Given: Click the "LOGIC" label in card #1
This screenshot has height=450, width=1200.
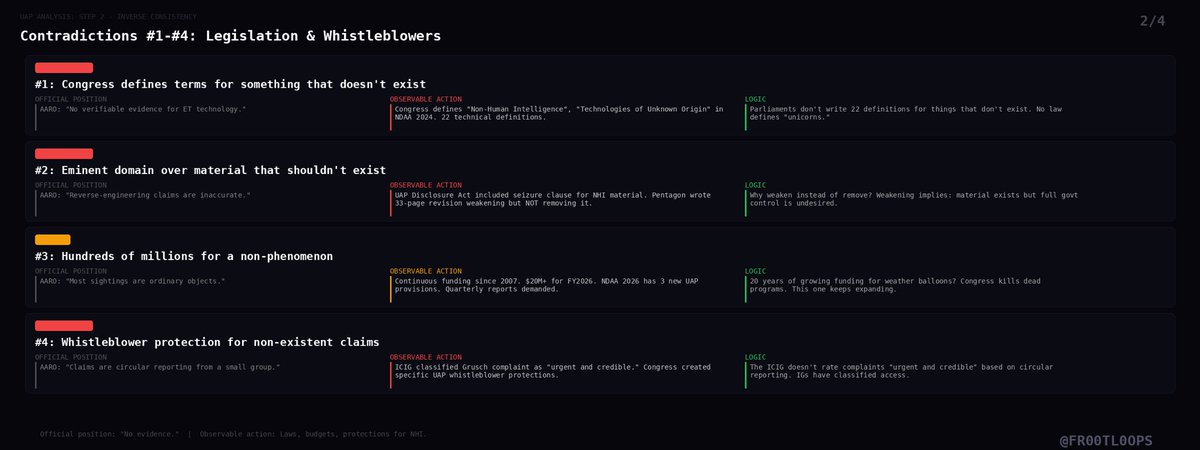Looking at the screenshot, I should [x=757, y=99].
